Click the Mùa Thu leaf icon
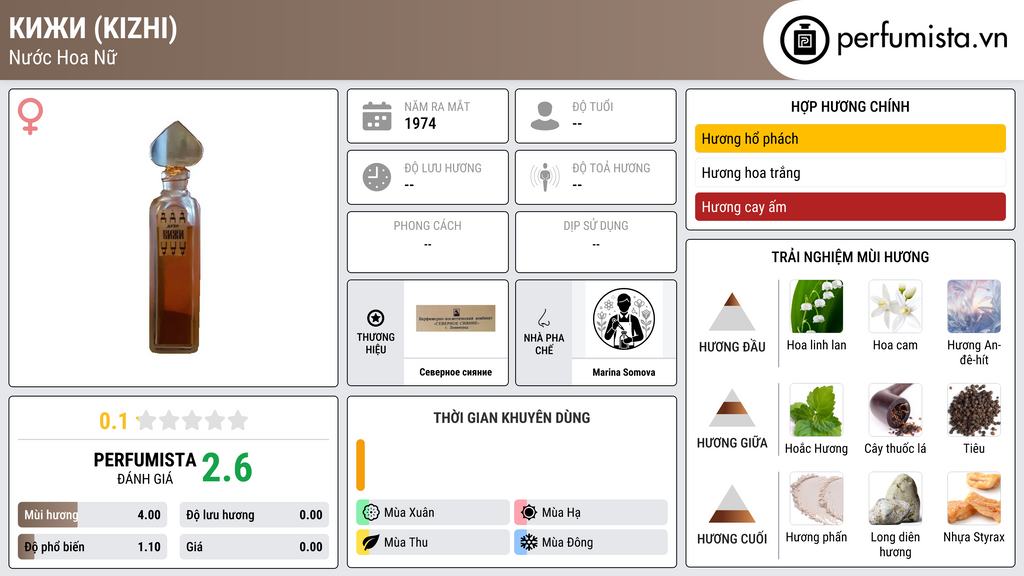Viewport: 1024px width, 576px height. click(x=371, y=542)
